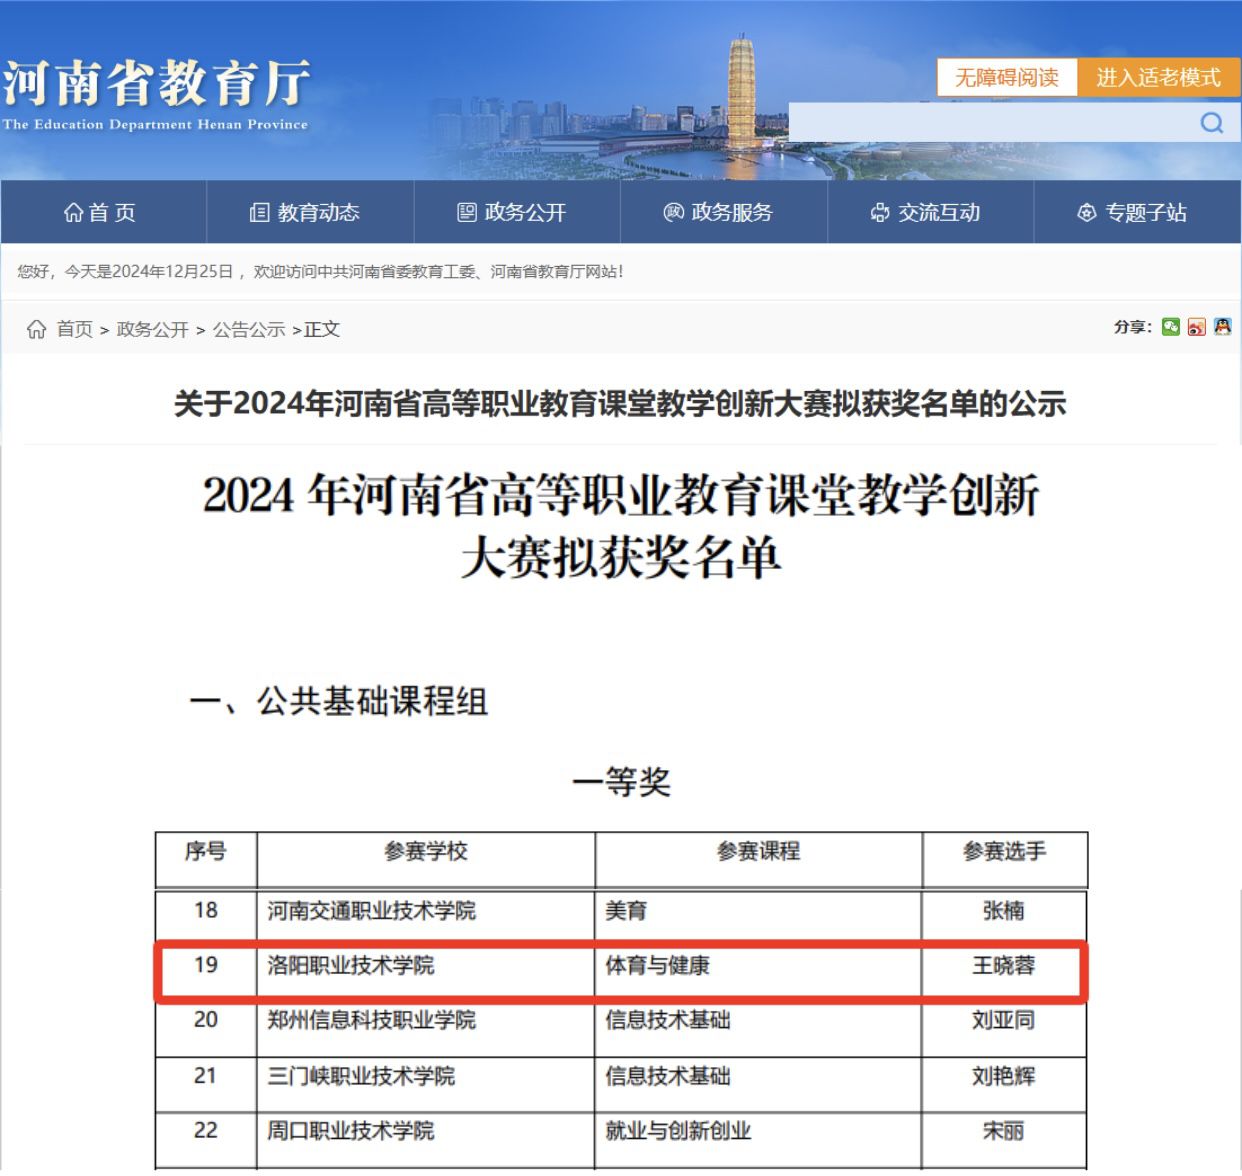Open the 首页 navigation tab
The image size is (1242, 1176).
pos(100,212)
